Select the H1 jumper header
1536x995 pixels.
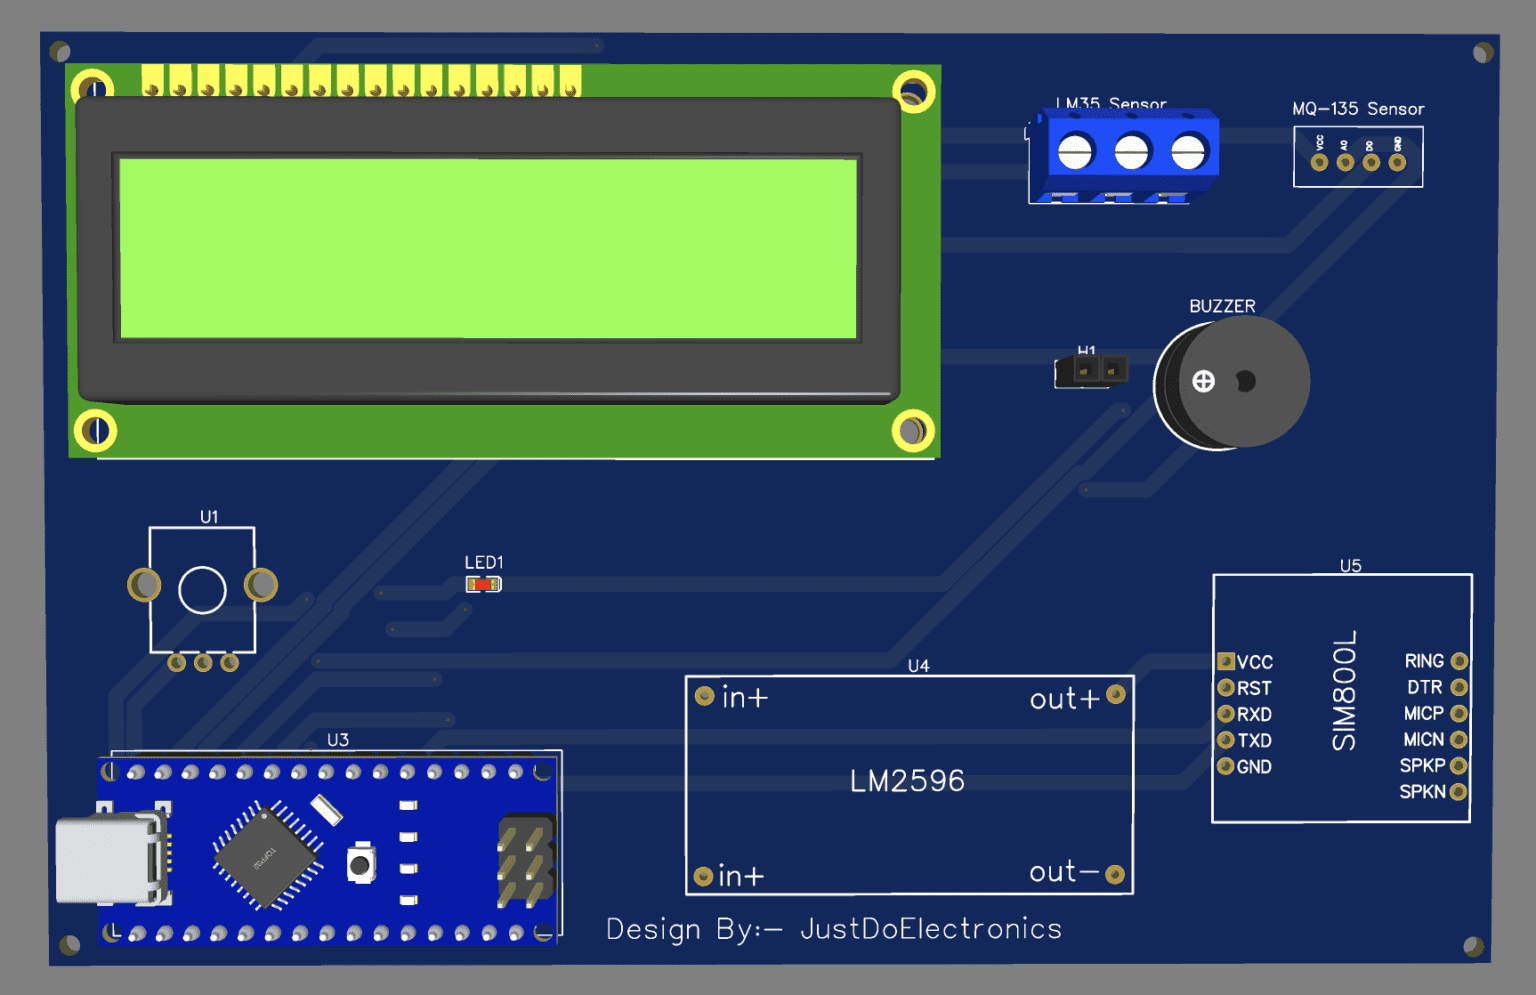[x=1090, y=370]
